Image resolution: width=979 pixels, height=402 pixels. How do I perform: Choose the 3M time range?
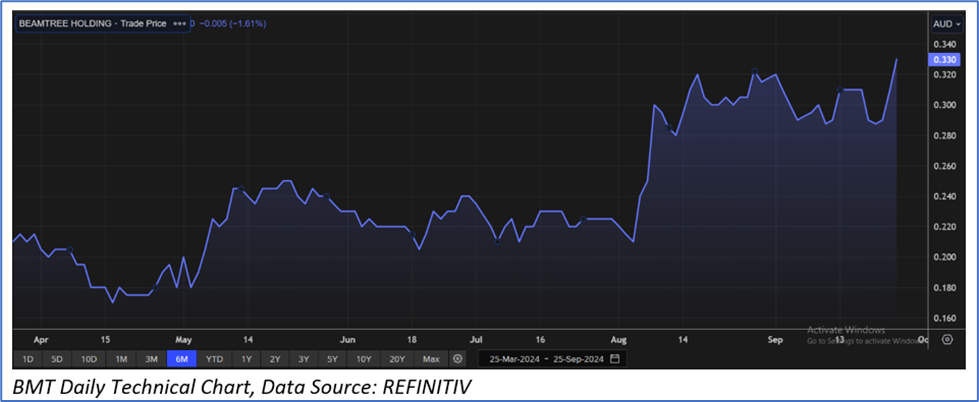click(151, 358)
